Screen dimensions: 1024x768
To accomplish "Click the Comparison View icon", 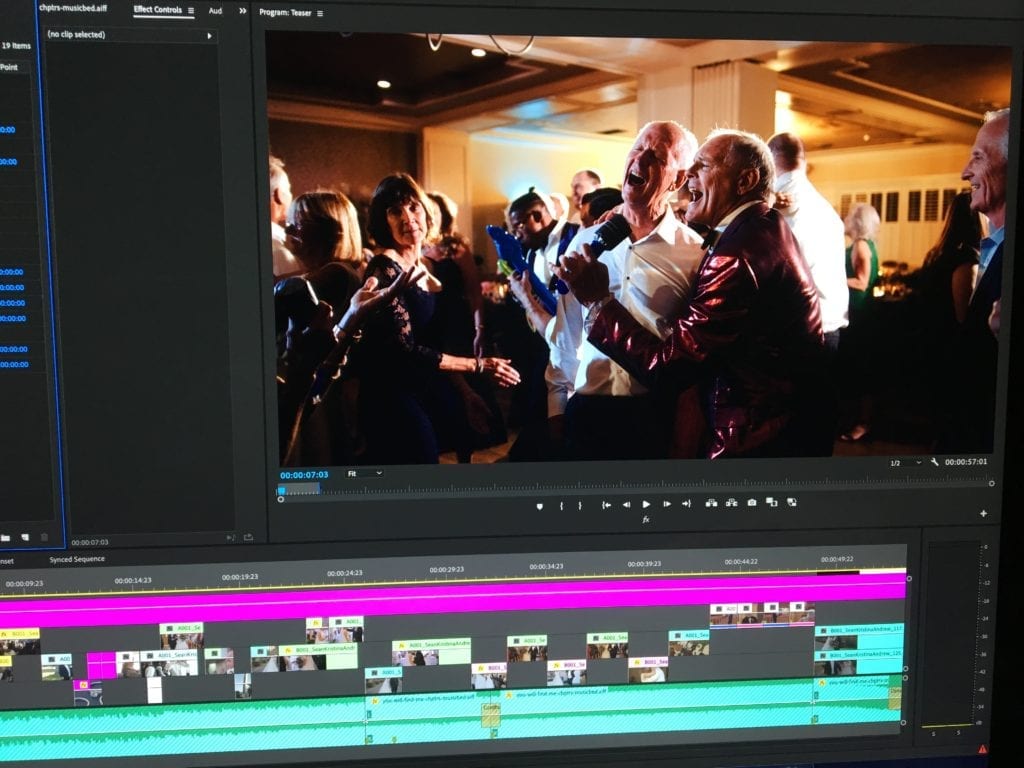I will pyautogui.click(x=771, y=502).
